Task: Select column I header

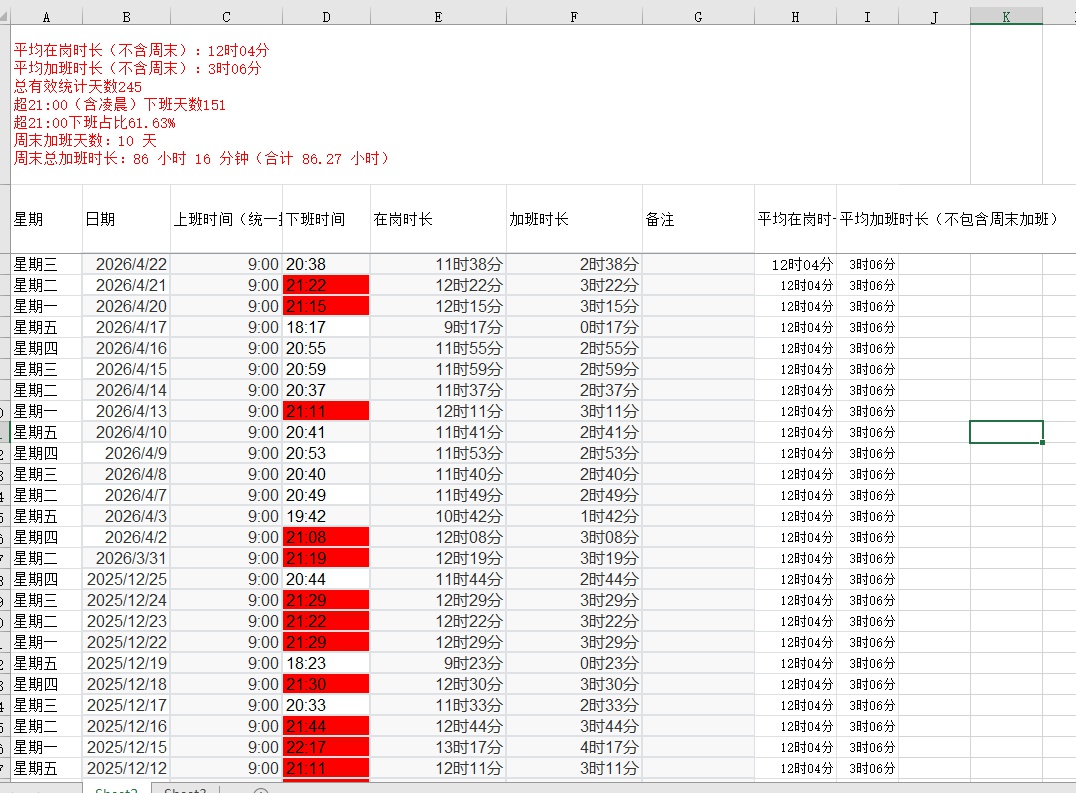Action: [x=867, y=17]
